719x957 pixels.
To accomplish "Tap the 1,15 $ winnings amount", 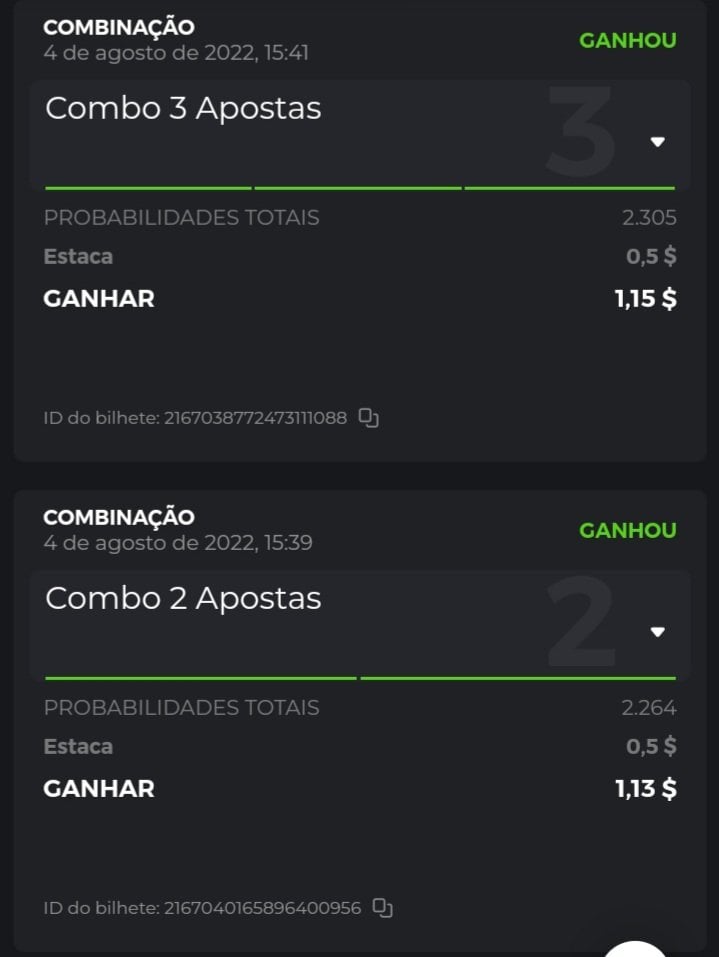I will [645, 298].
